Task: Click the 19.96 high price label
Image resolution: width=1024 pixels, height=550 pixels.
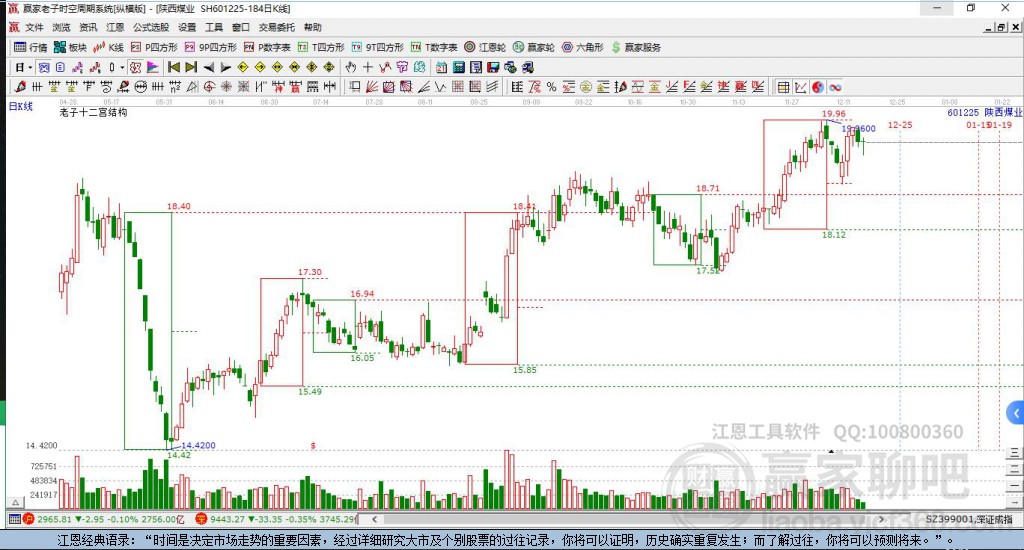Action: point(833,114)
